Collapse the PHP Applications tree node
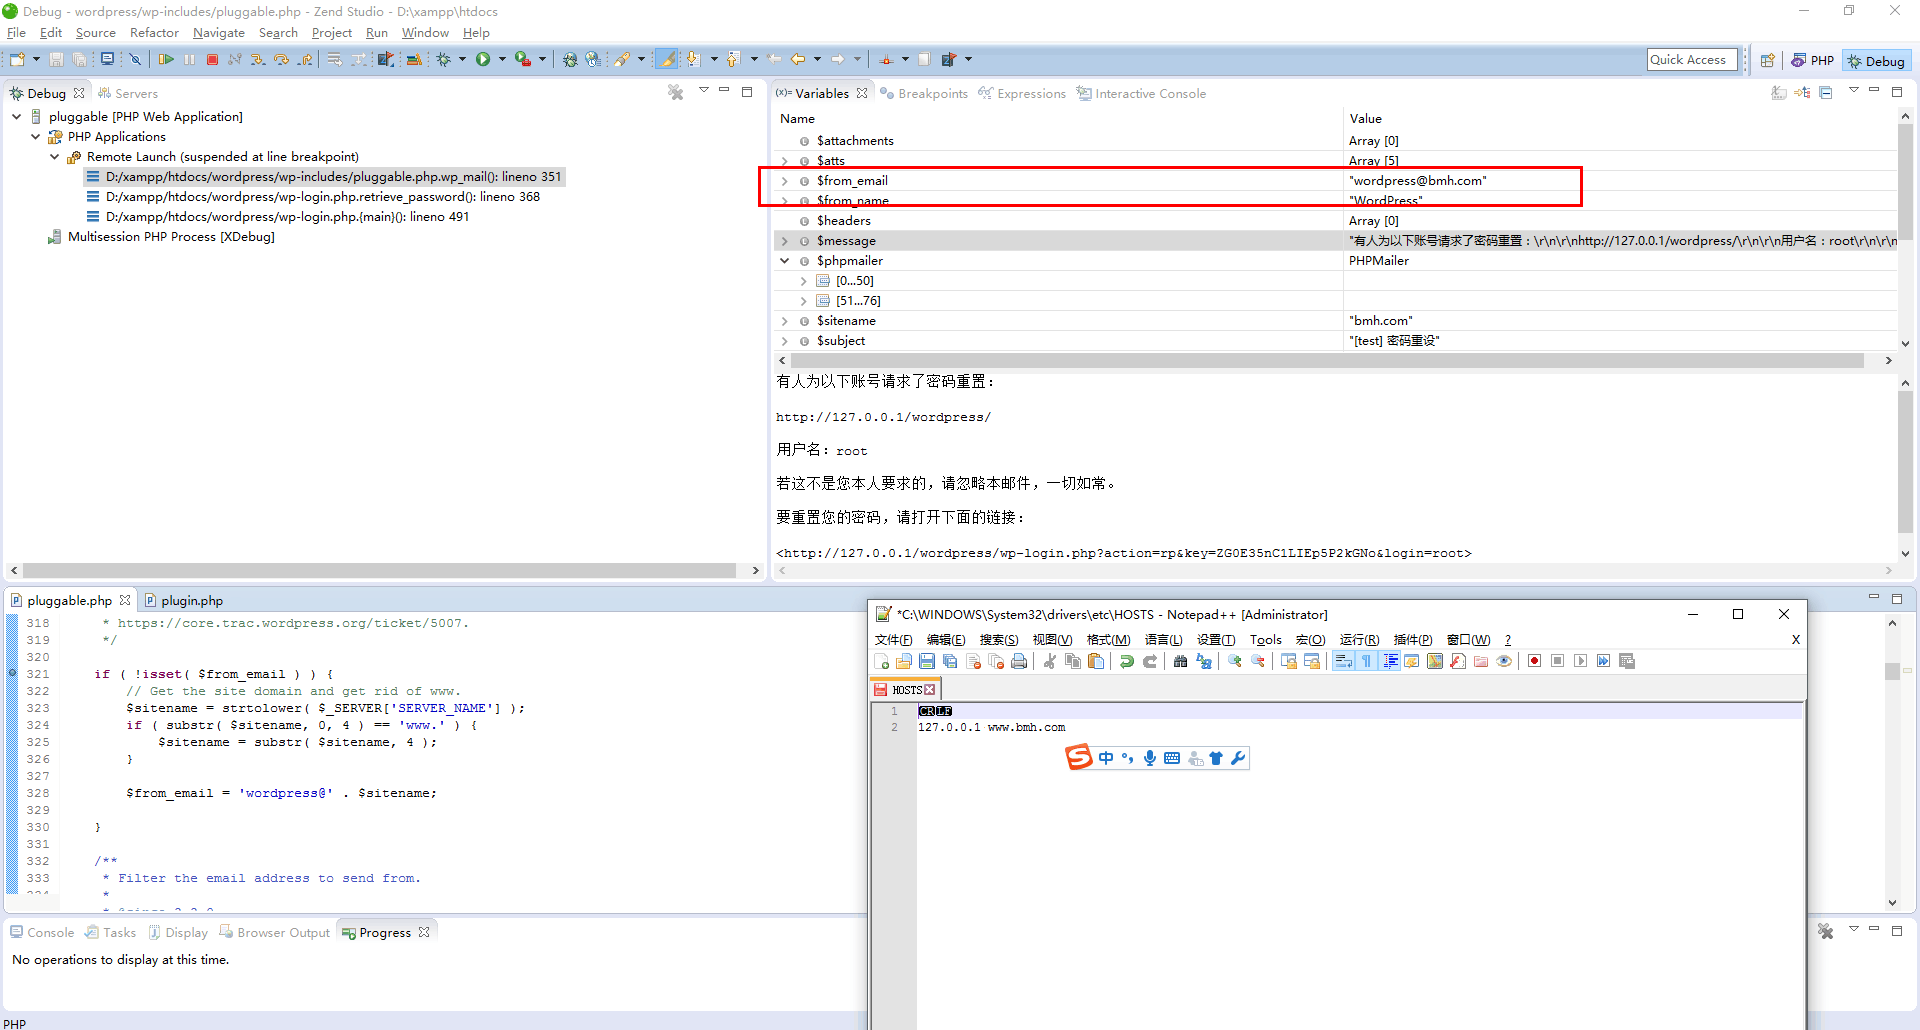Image resolution: width=1920 pixels, height=1030 pixels. pyautogui.click(x=36, y=137)
